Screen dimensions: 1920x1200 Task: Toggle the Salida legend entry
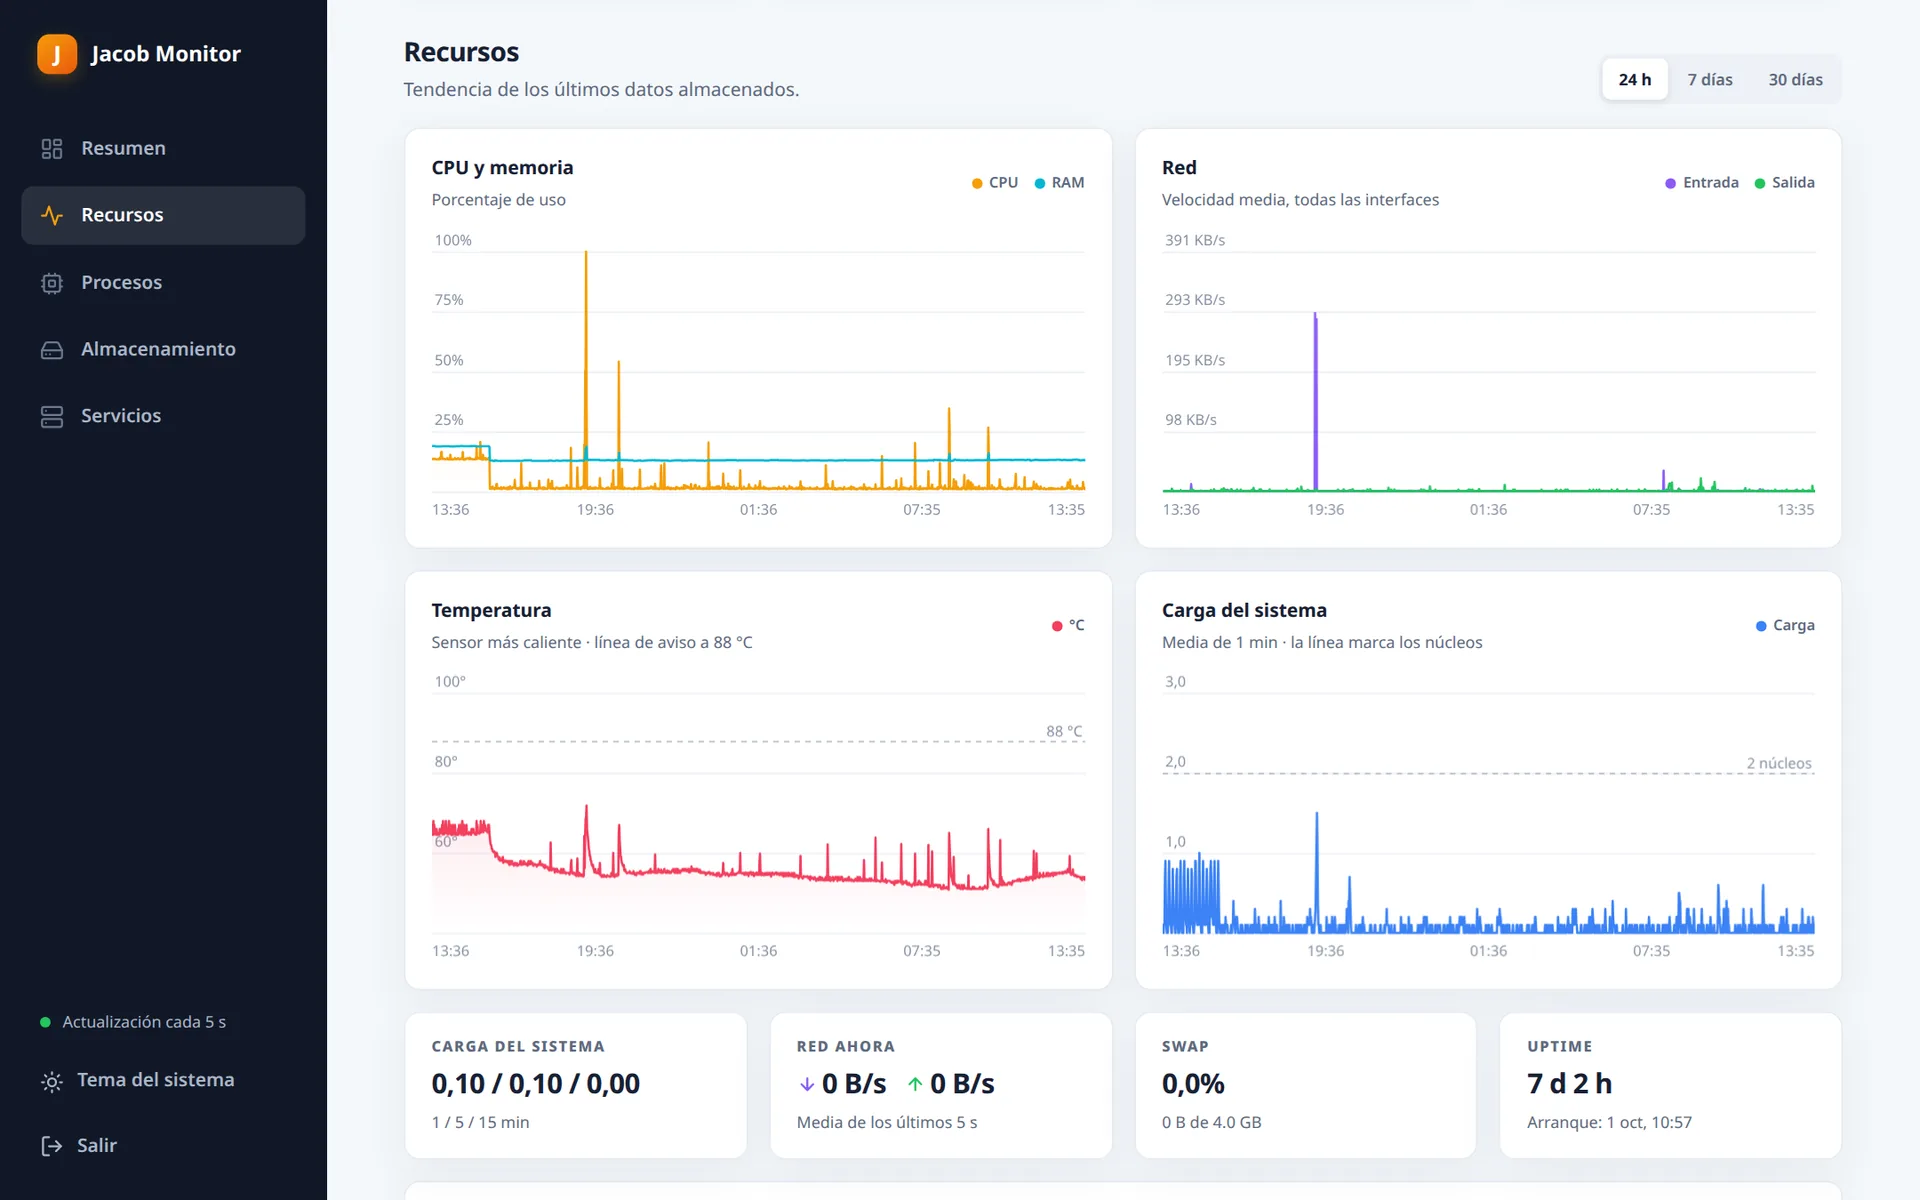click(x=1785, y=183)
